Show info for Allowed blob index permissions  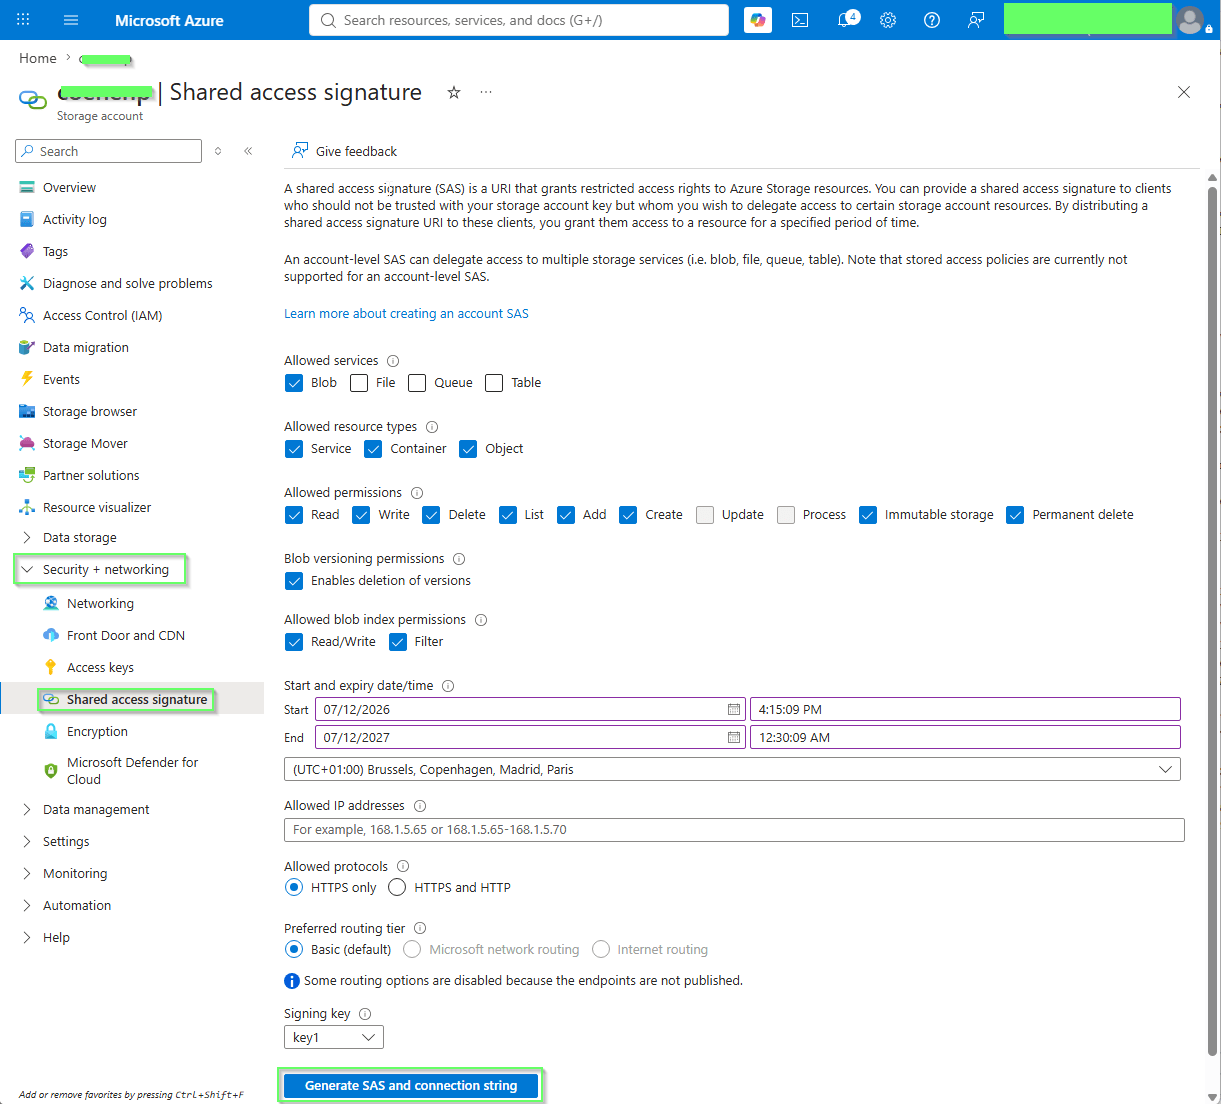[x=481, y=620]
